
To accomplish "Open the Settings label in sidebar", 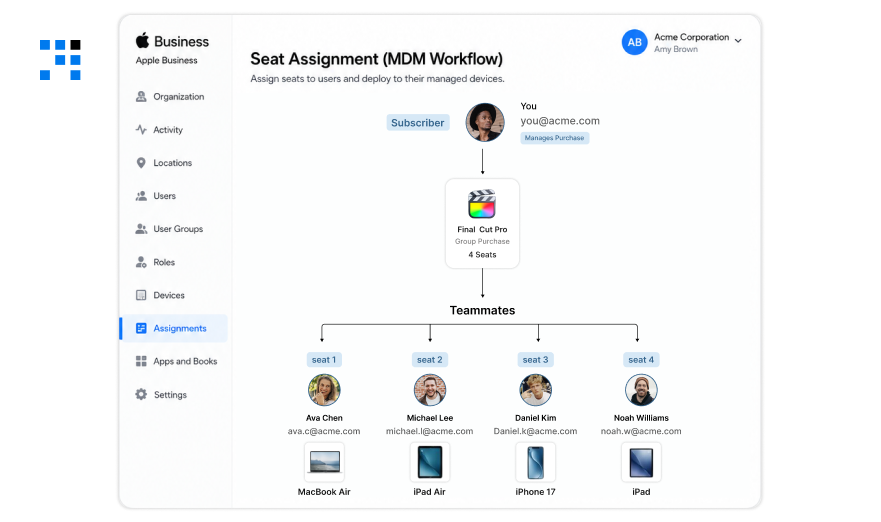I will tap(170, 394).
